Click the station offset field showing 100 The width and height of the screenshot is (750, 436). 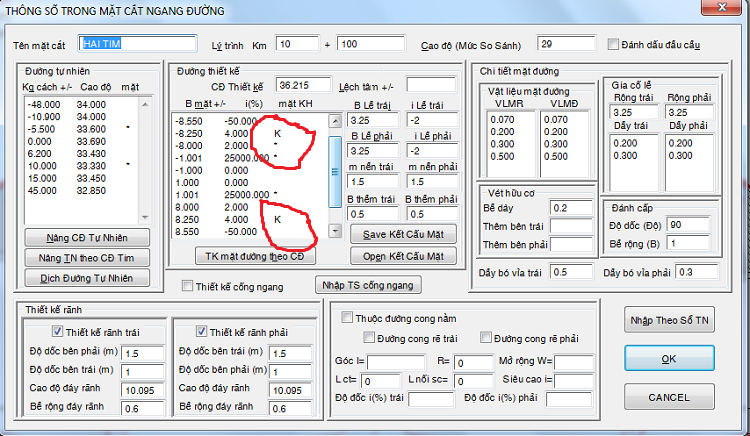pos(371,44)
